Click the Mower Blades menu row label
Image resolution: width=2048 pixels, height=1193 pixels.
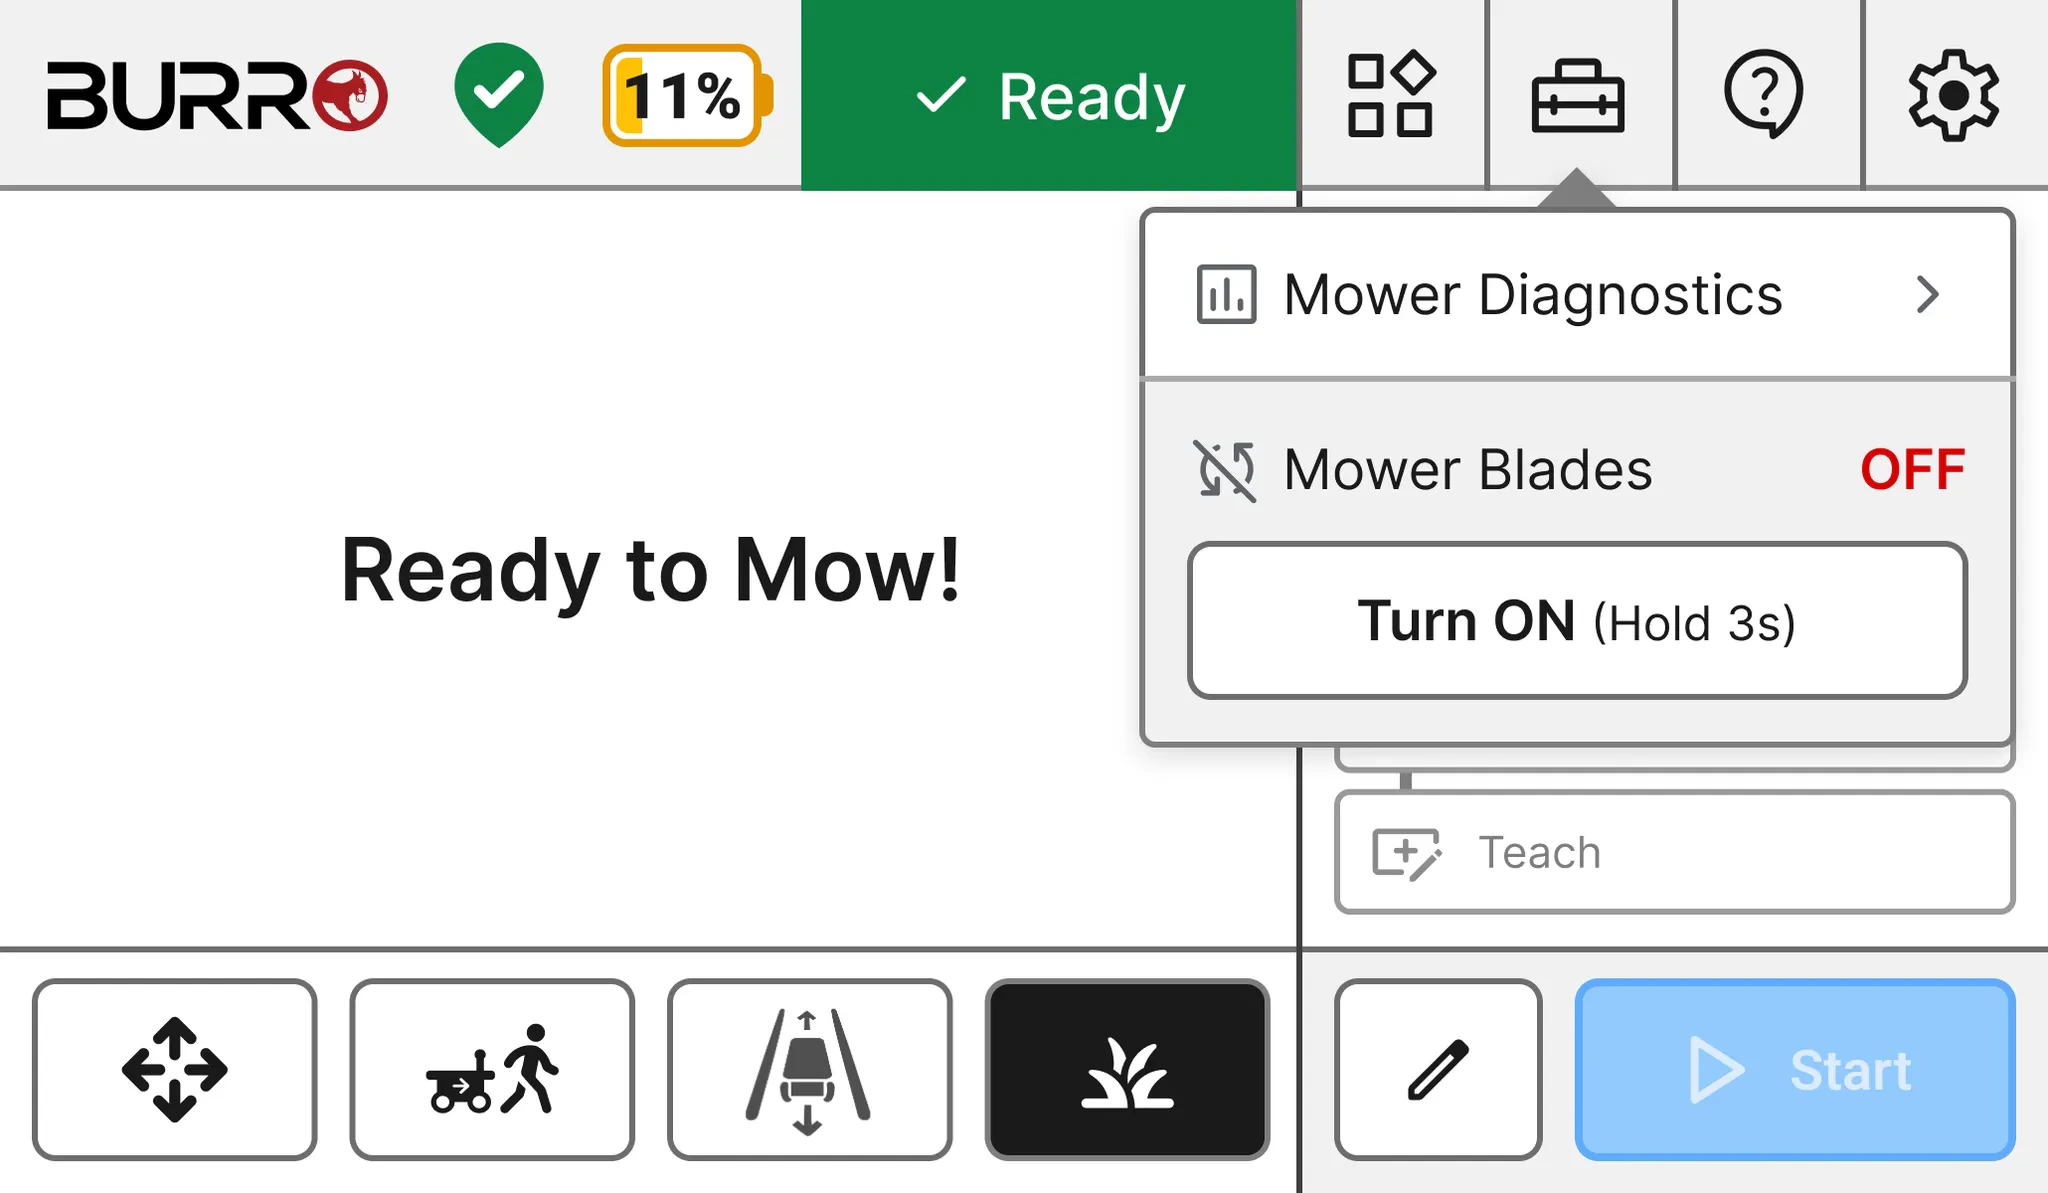coord(1467,469)
